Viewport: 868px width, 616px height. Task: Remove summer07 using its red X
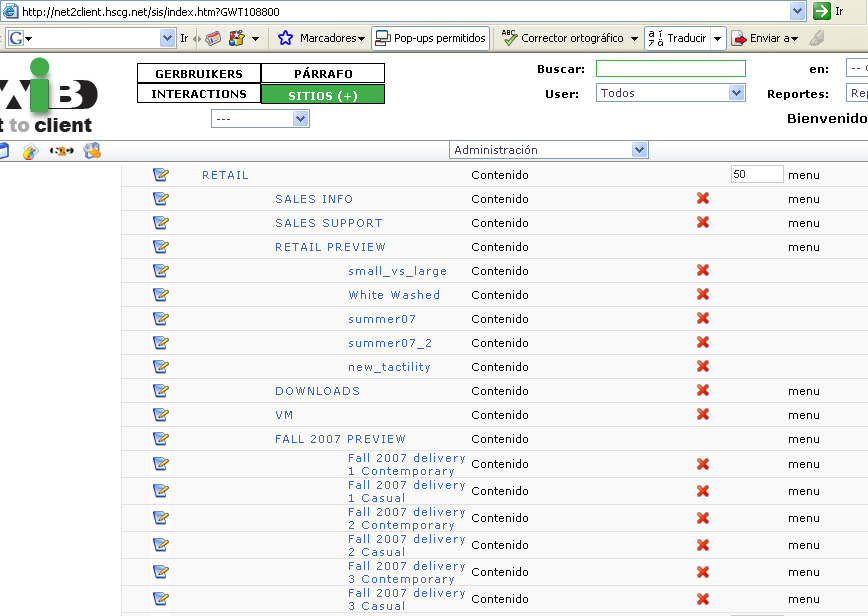coord(703,318)
